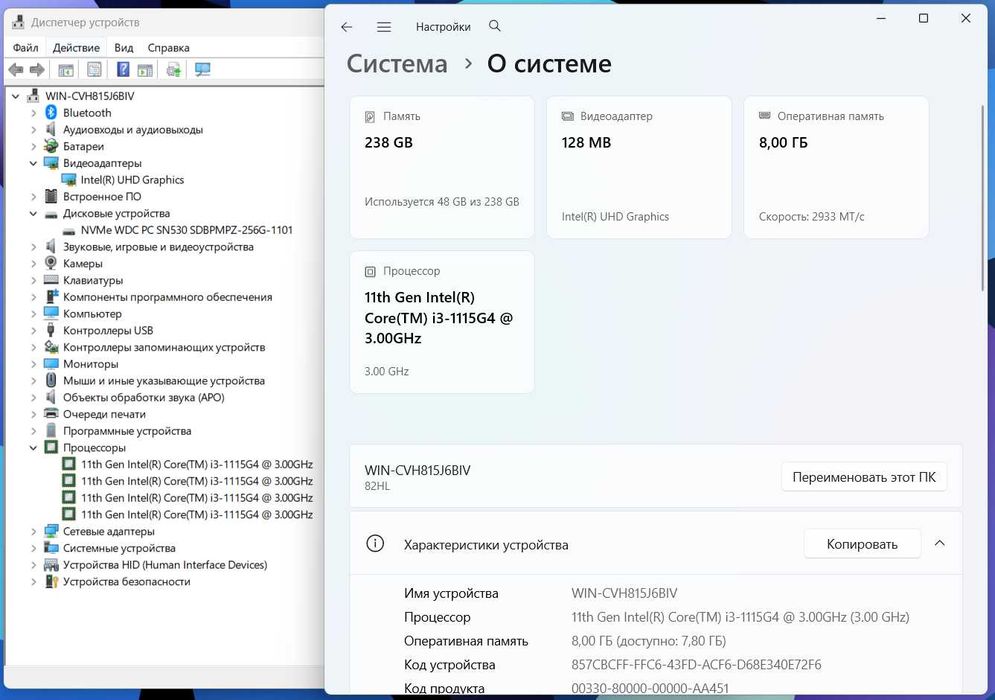
Task: Click the Батареи battery icon
Action: click(x=51, y=146)
